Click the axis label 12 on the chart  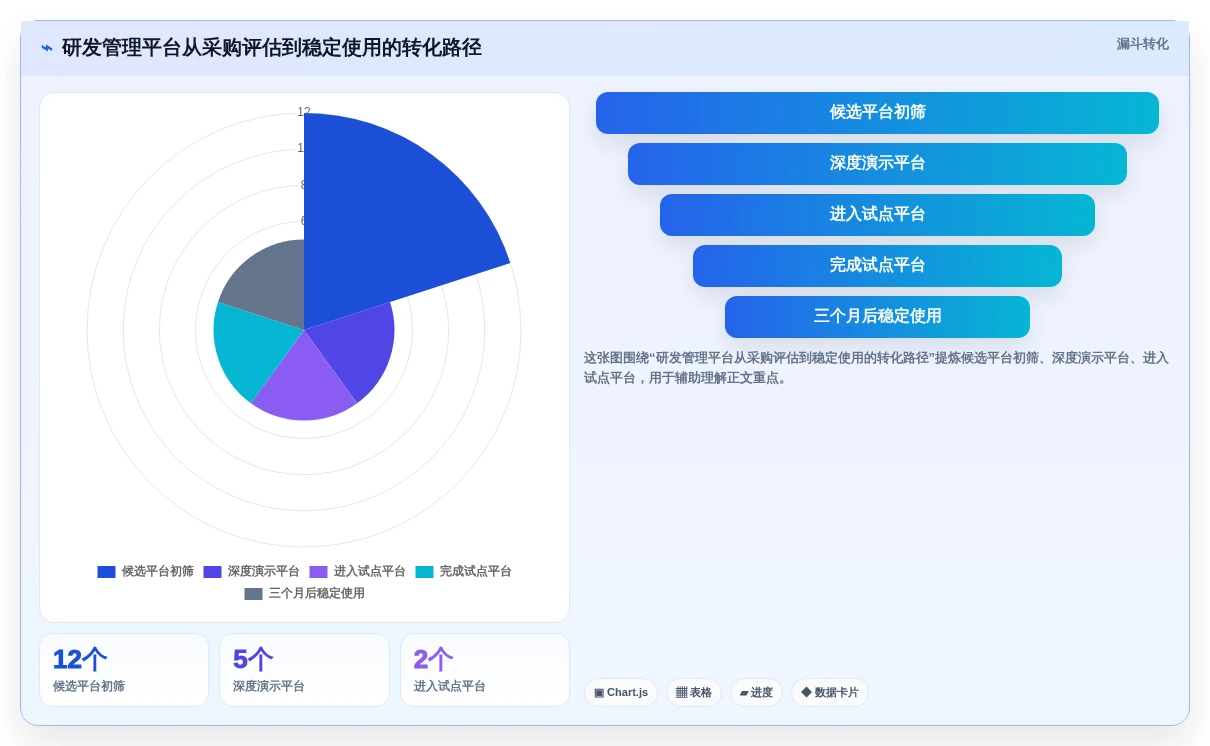tap(304, 112)
